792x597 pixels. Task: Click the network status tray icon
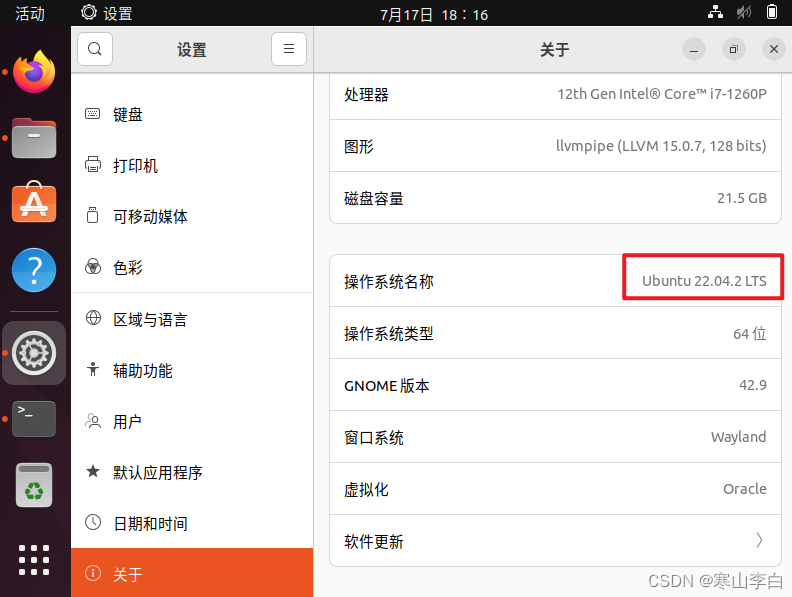[x=715, y=12]
